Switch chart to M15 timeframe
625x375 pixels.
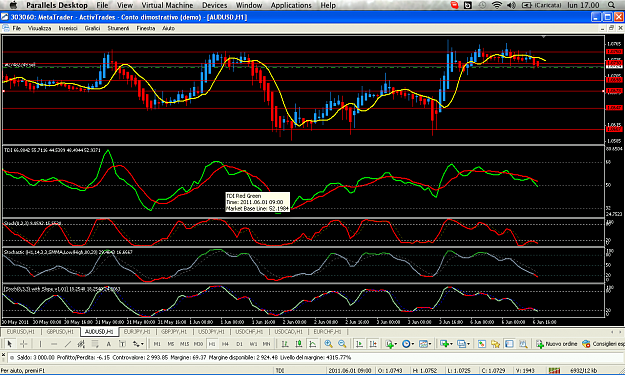click(x=184, y=344)
